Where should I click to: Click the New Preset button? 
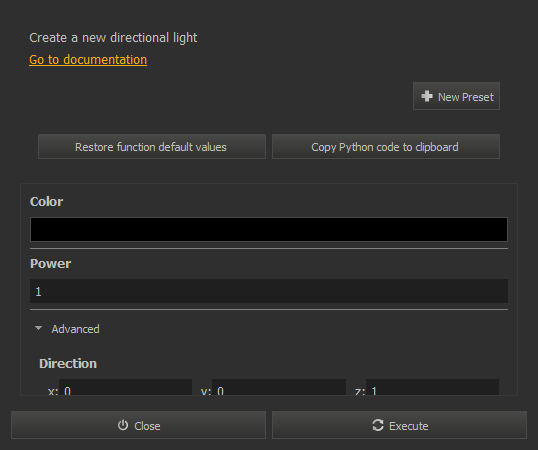(456, 96)
